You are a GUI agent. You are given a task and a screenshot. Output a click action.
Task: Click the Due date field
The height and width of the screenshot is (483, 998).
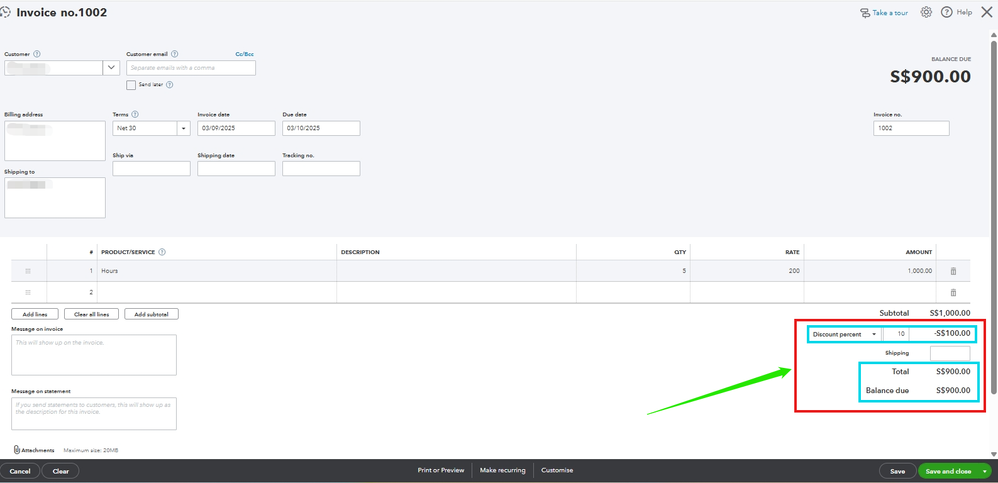click(321, 128)
